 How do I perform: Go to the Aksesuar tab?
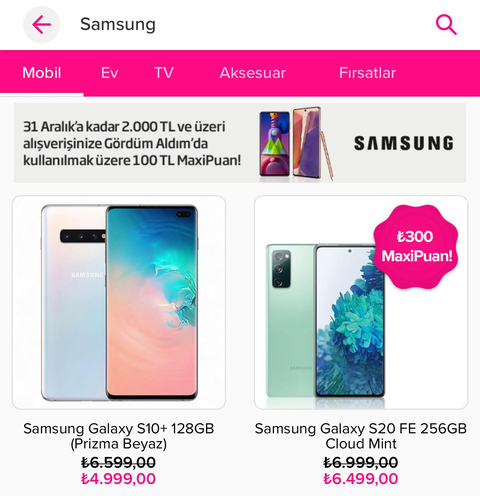(x=253, y=73)
